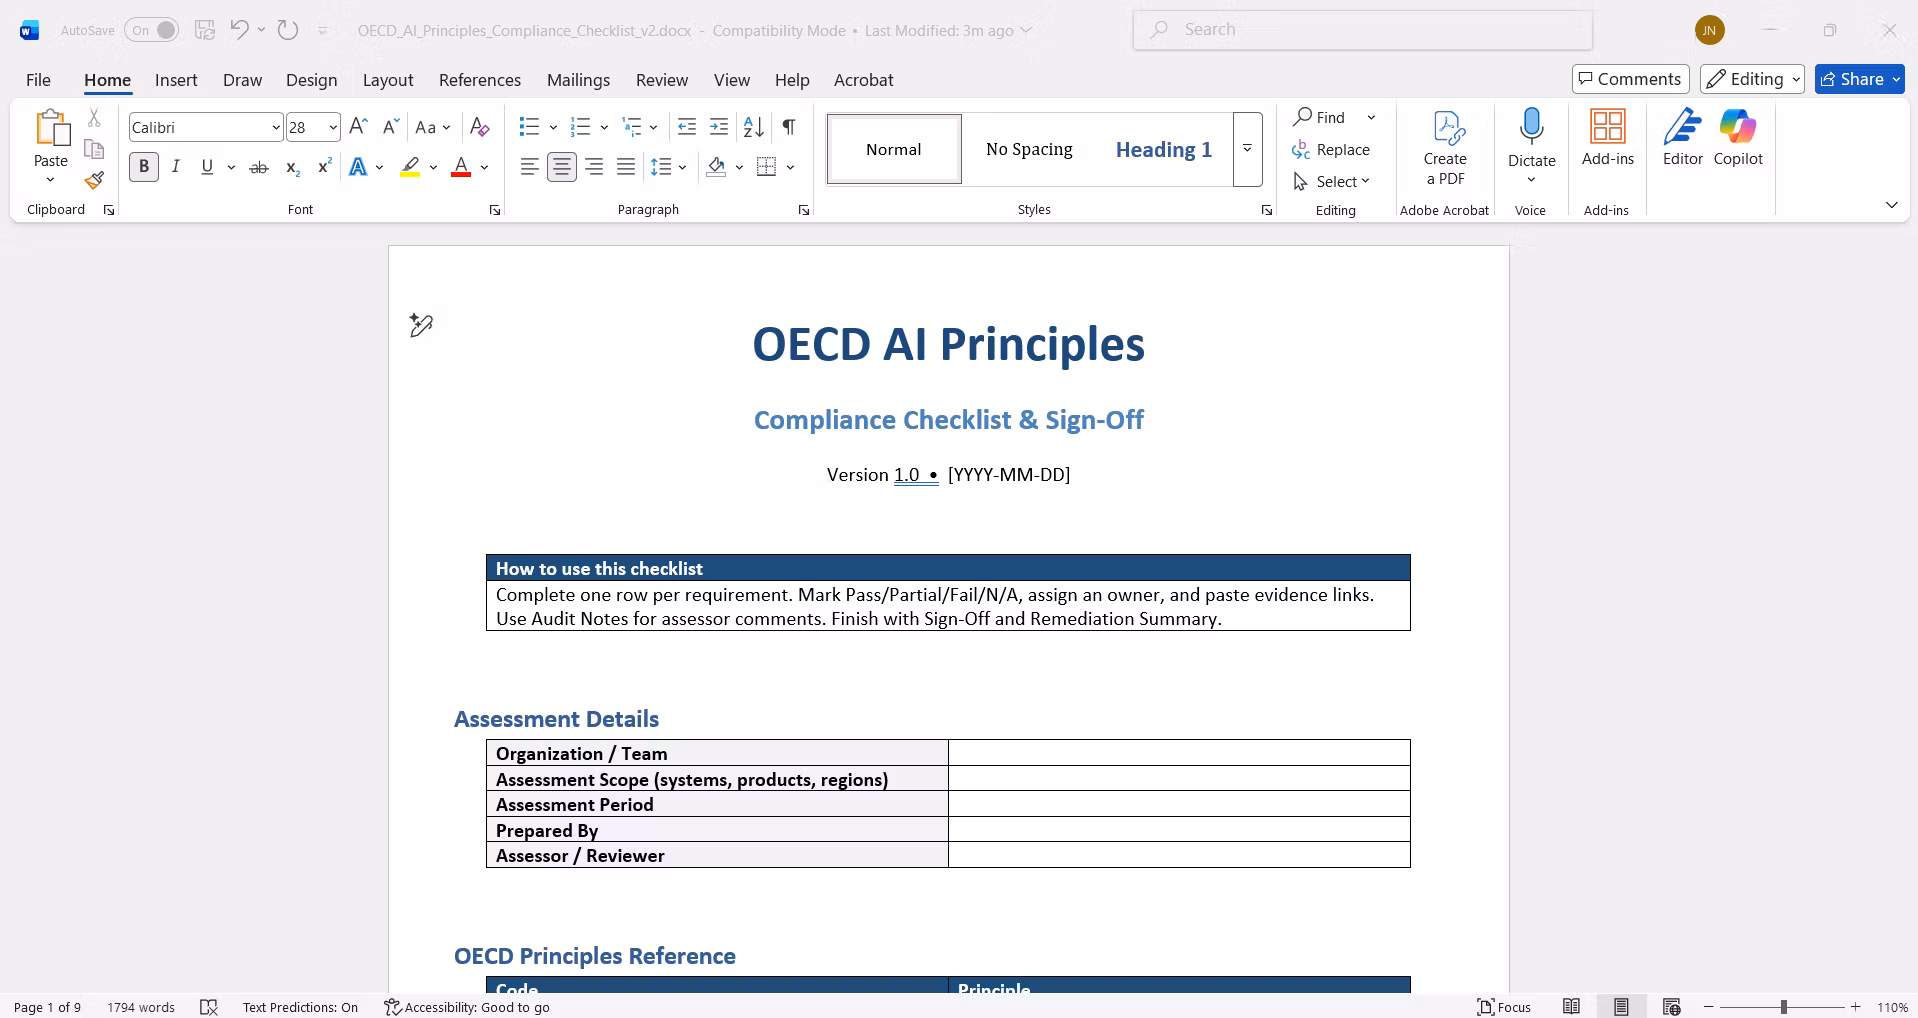This screenshot has height=1018, width=1918.
Task: Expand the numbering list dropdown arrow
Action: coord(604,127)
